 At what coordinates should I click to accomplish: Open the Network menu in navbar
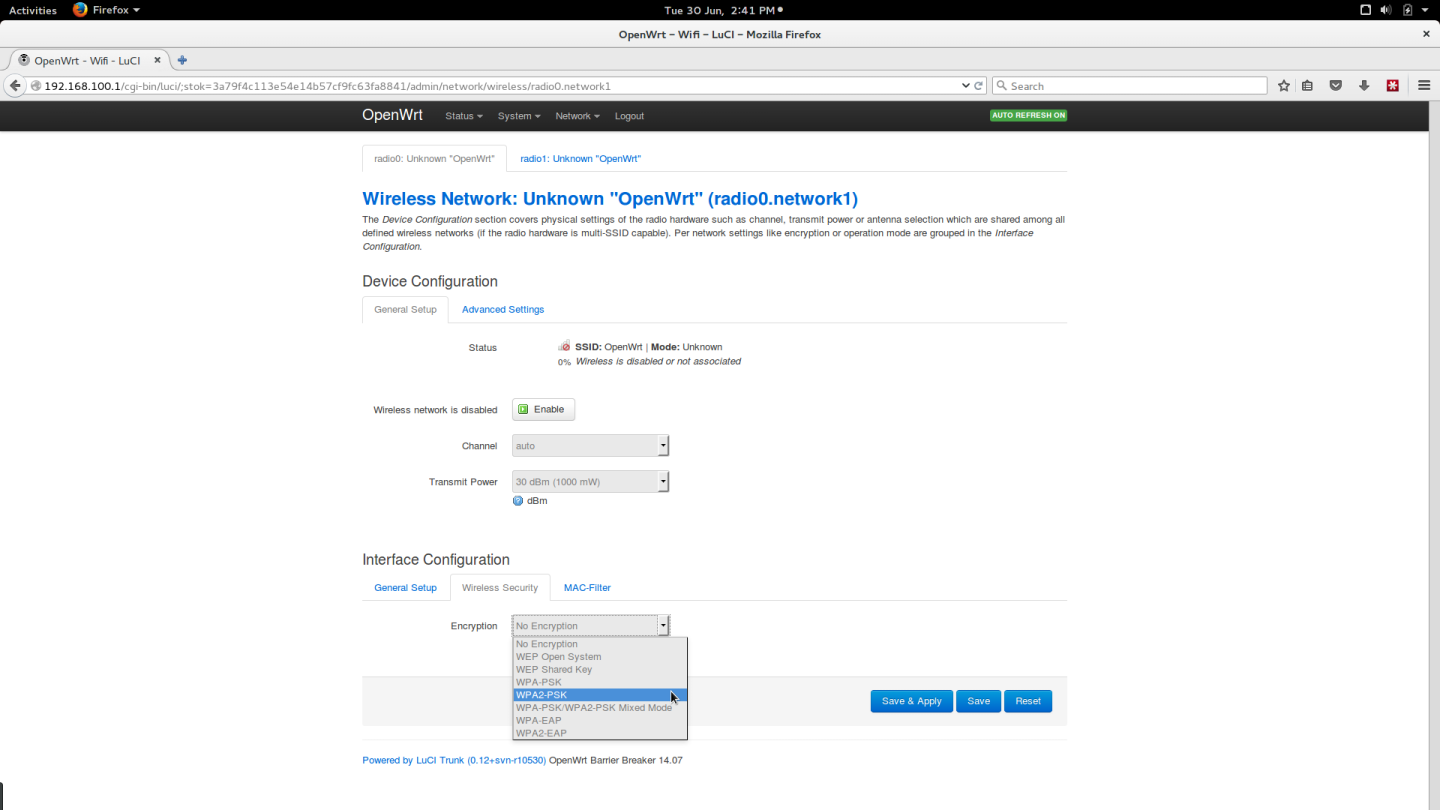tap(577, 116)
